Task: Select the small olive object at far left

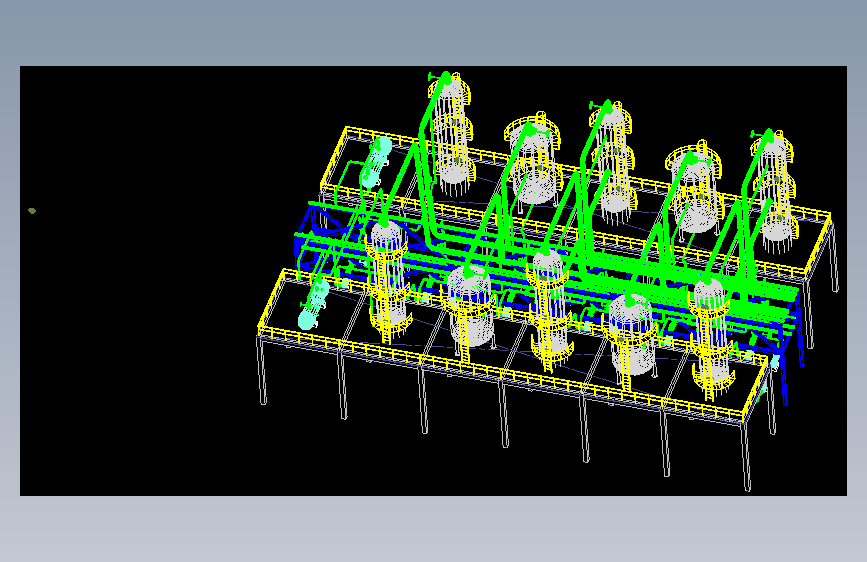Action: pyautogui.click(x=32, y=211)
